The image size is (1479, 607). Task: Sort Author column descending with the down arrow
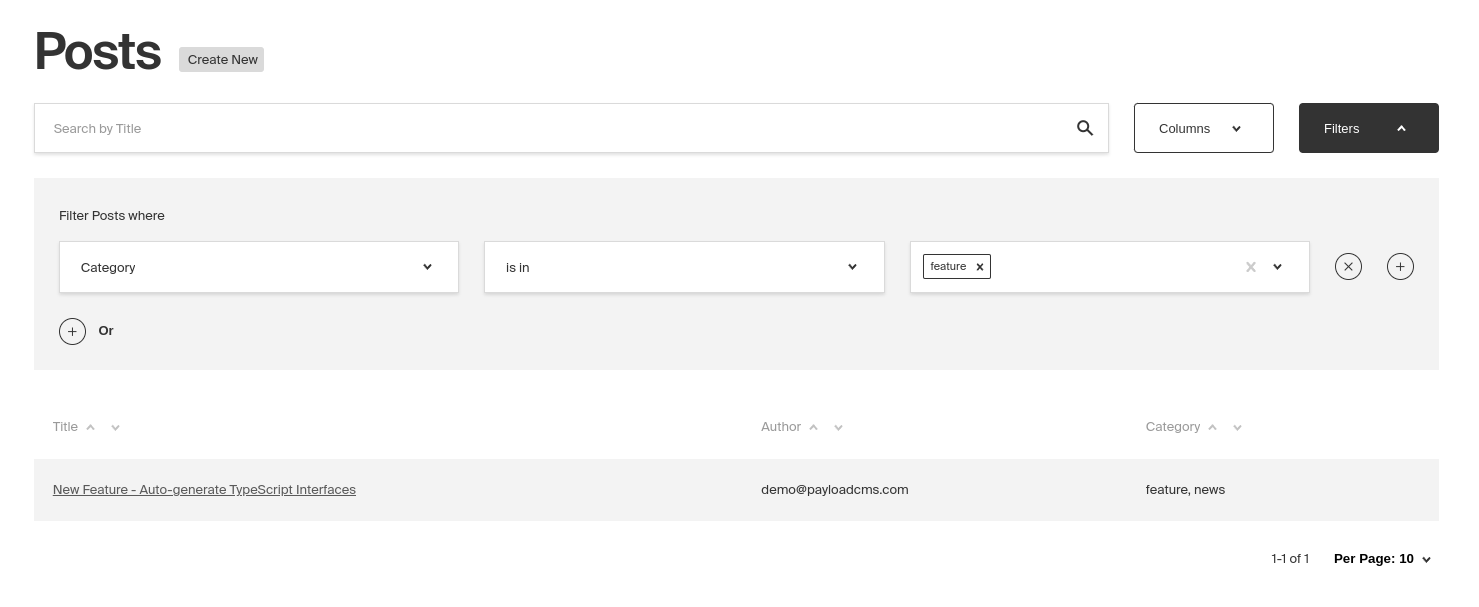[x=838, y=427]
